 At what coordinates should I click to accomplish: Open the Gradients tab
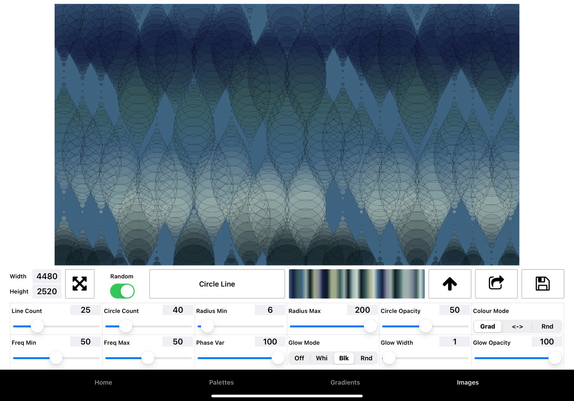(345, 382)
